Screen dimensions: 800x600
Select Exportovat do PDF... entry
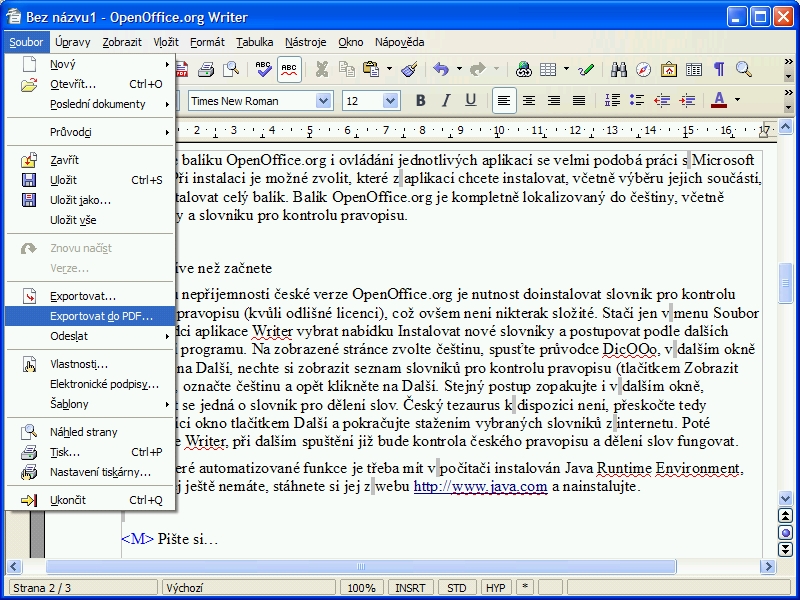point(90,316)
